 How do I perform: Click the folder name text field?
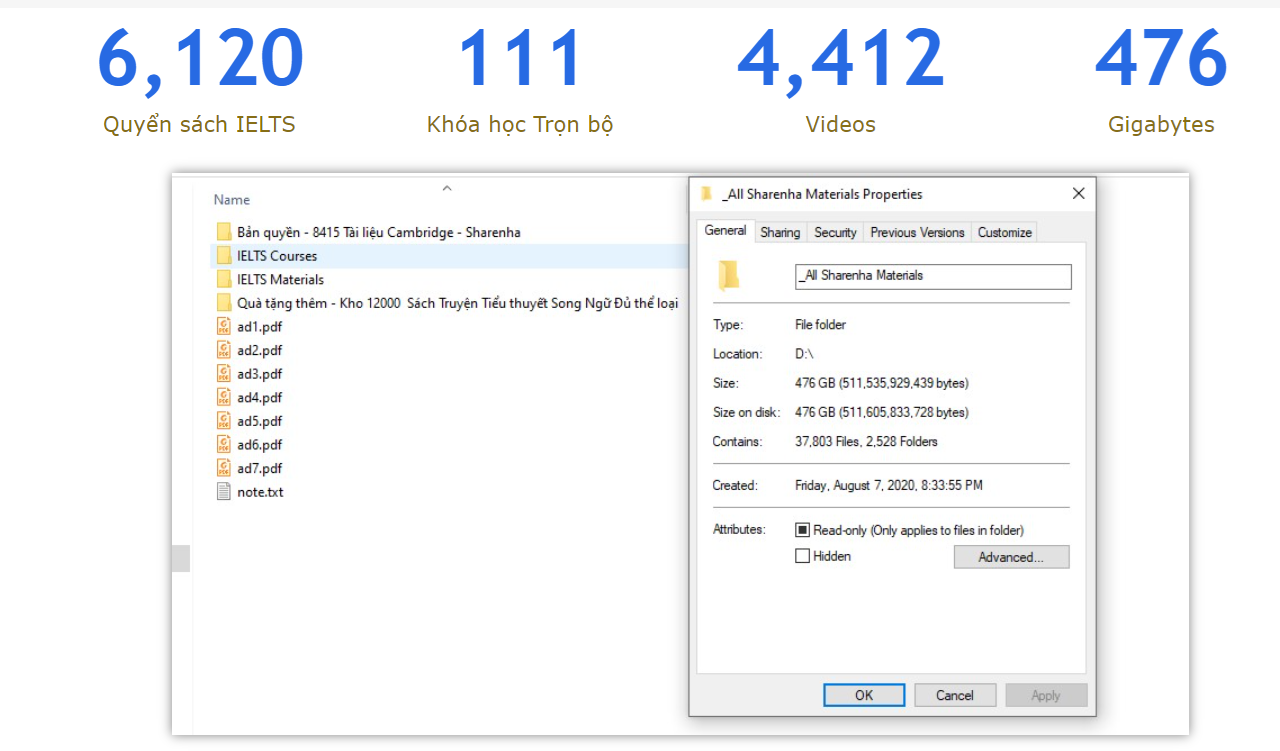point(932,276)
